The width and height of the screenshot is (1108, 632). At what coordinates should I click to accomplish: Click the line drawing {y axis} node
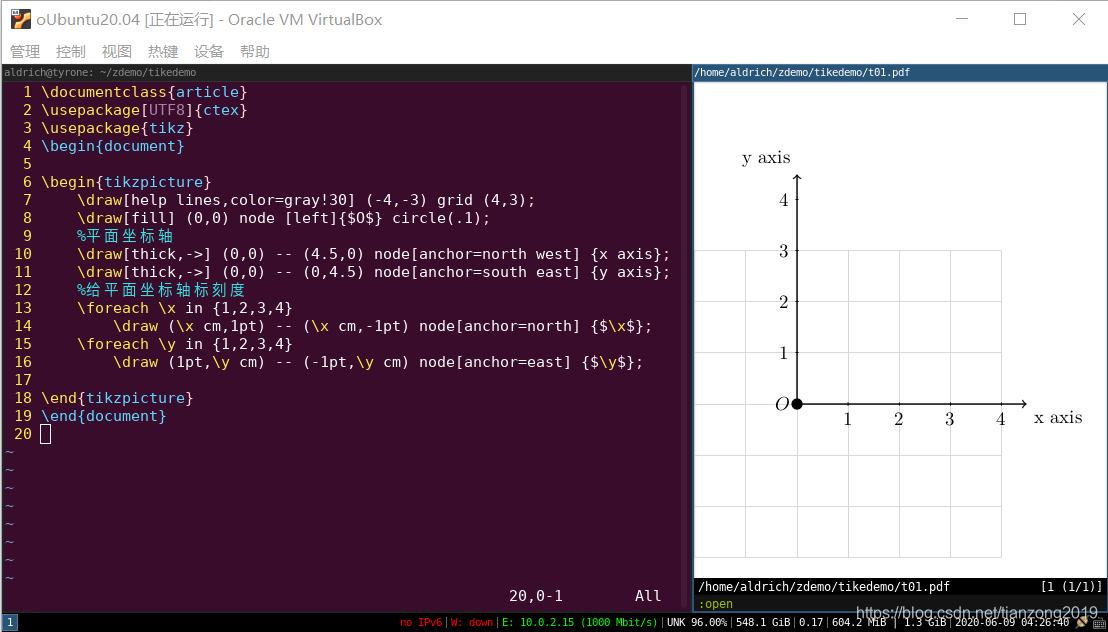point(374,272)
